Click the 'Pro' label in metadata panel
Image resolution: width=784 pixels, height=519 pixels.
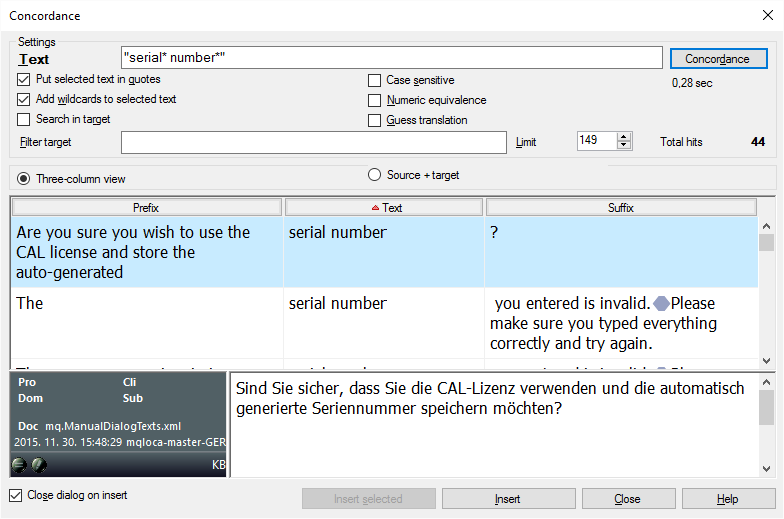point(27,382)
